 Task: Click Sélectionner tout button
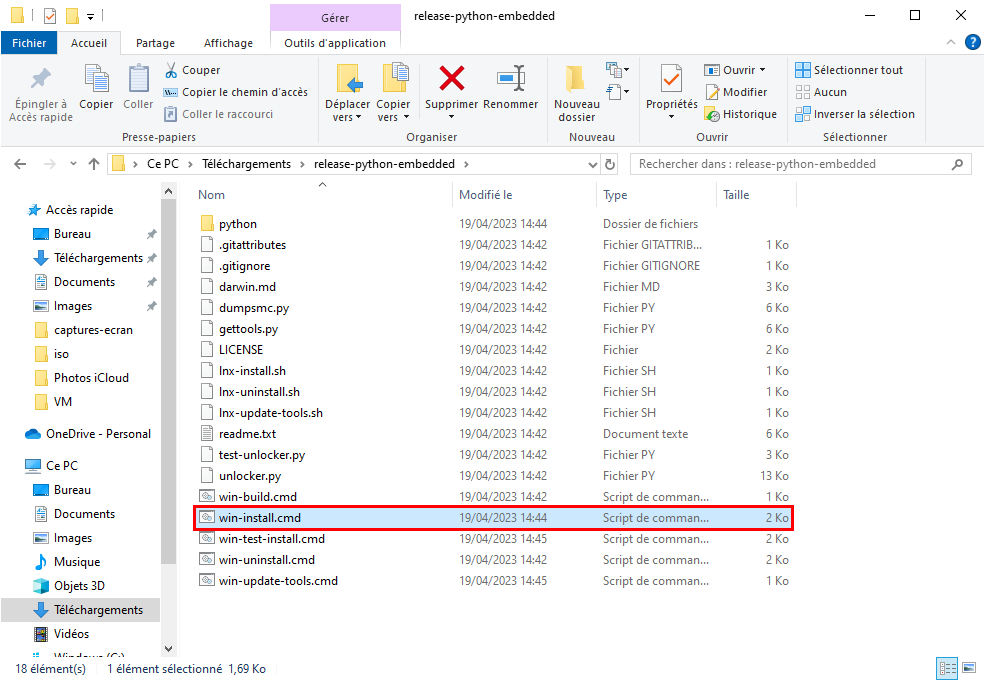coord(849,70)
